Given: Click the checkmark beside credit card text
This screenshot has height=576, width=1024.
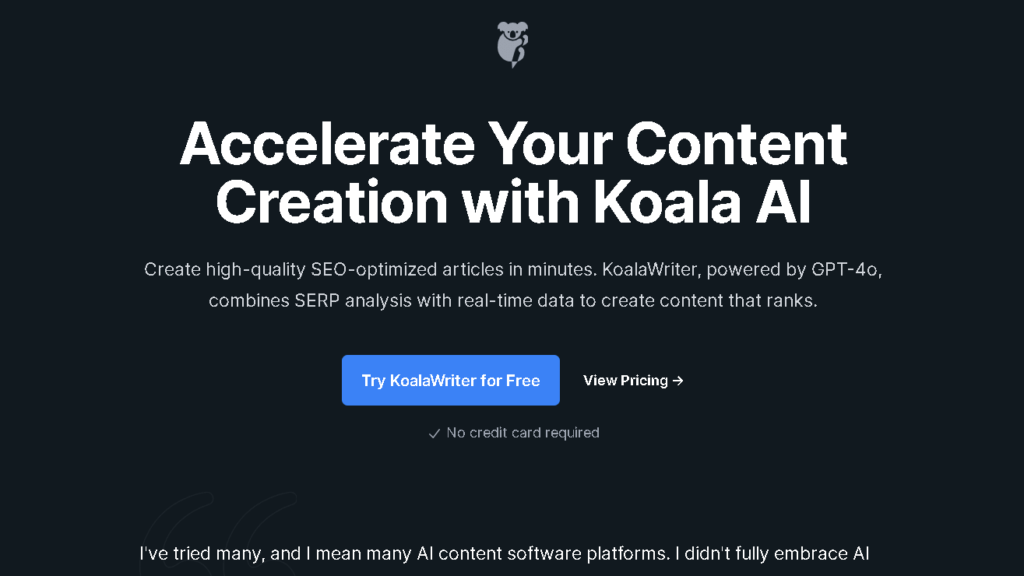Looking at the screenshot, I should [x=433, y=432].
